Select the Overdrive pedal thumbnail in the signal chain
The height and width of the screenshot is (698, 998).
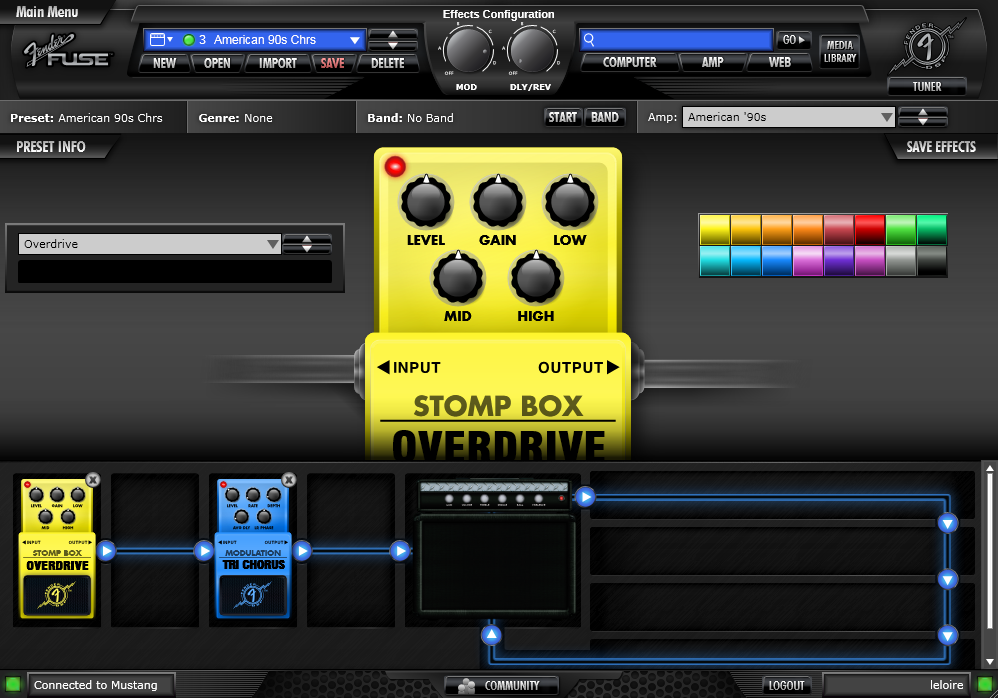57,548
